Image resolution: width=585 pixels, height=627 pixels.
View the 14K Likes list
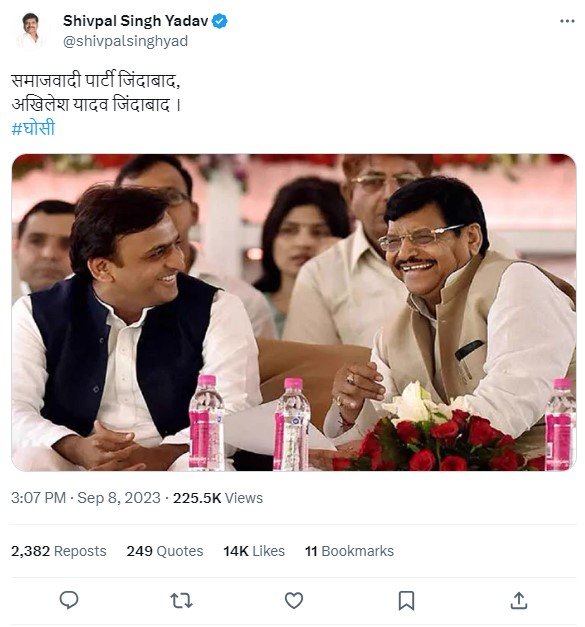pyautogui.click(x=254, y=551)
